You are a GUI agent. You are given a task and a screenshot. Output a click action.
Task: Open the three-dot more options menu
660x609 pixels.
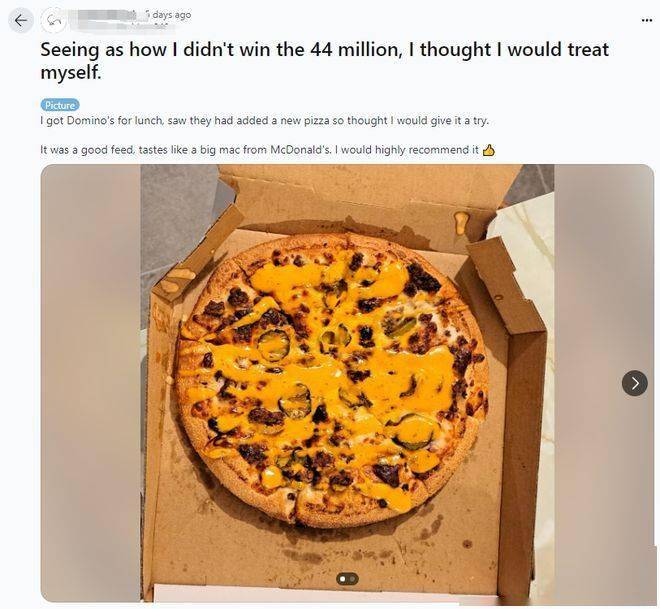[x=647, y=20]
